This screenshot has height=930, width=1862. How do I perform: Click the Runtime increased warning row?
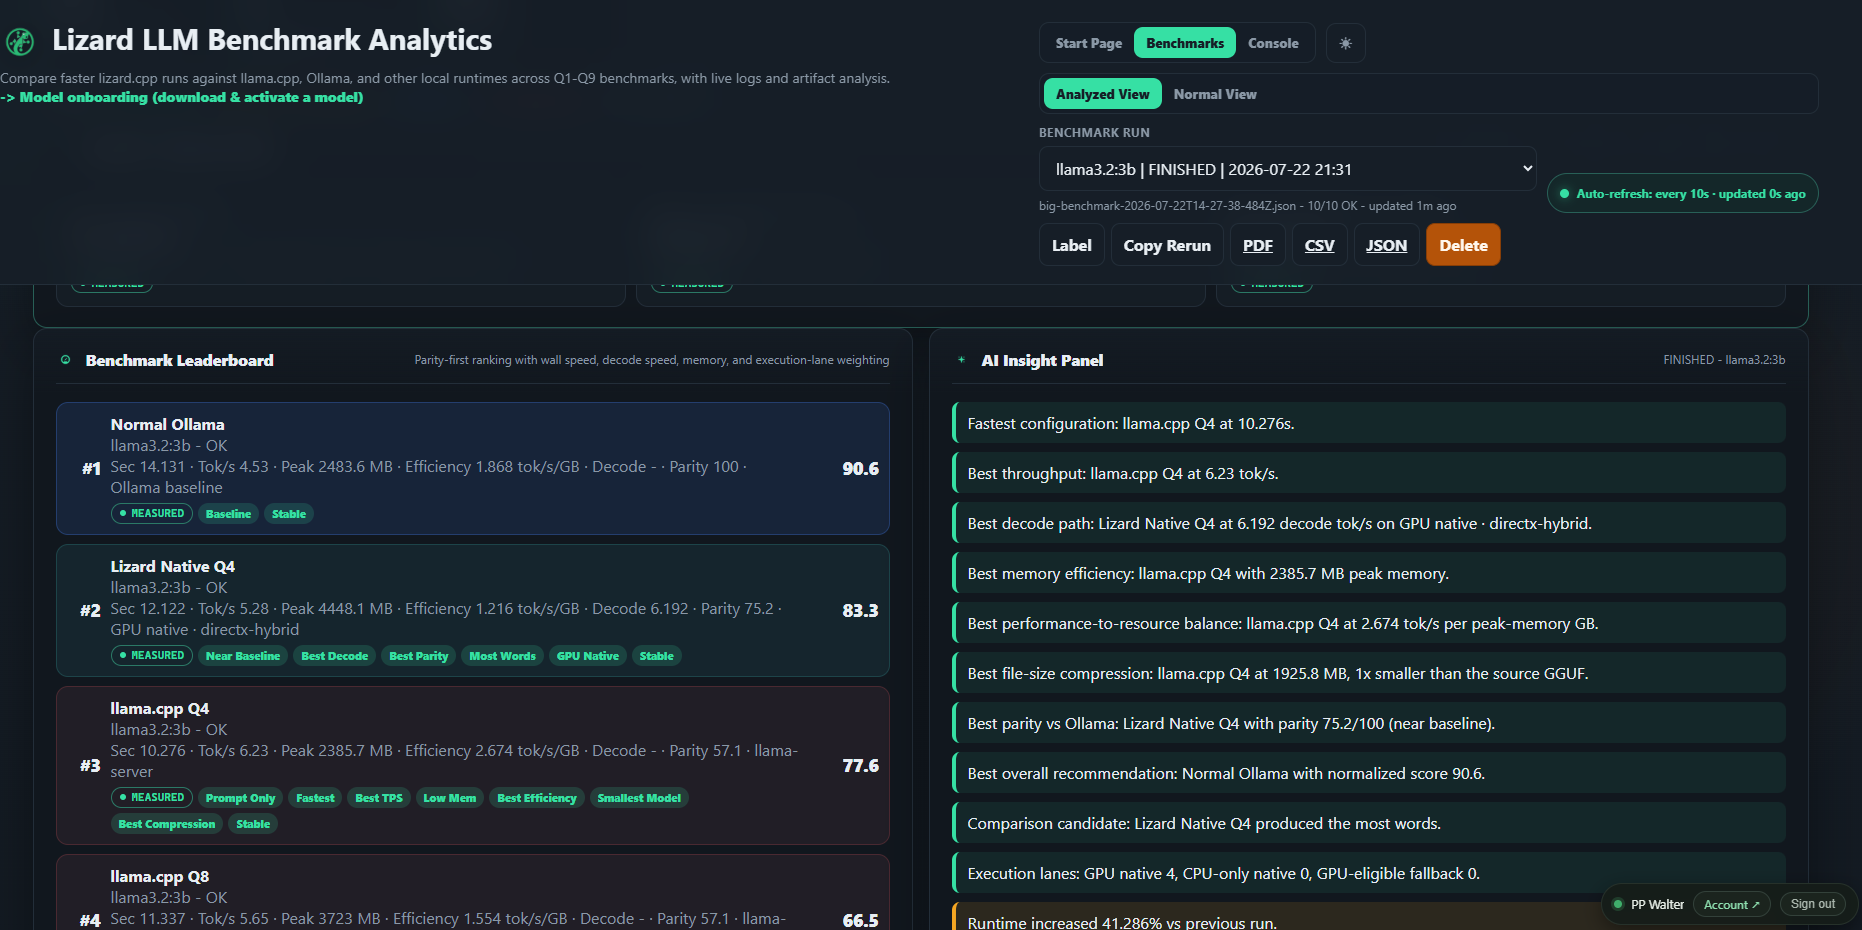[1369, 917]
